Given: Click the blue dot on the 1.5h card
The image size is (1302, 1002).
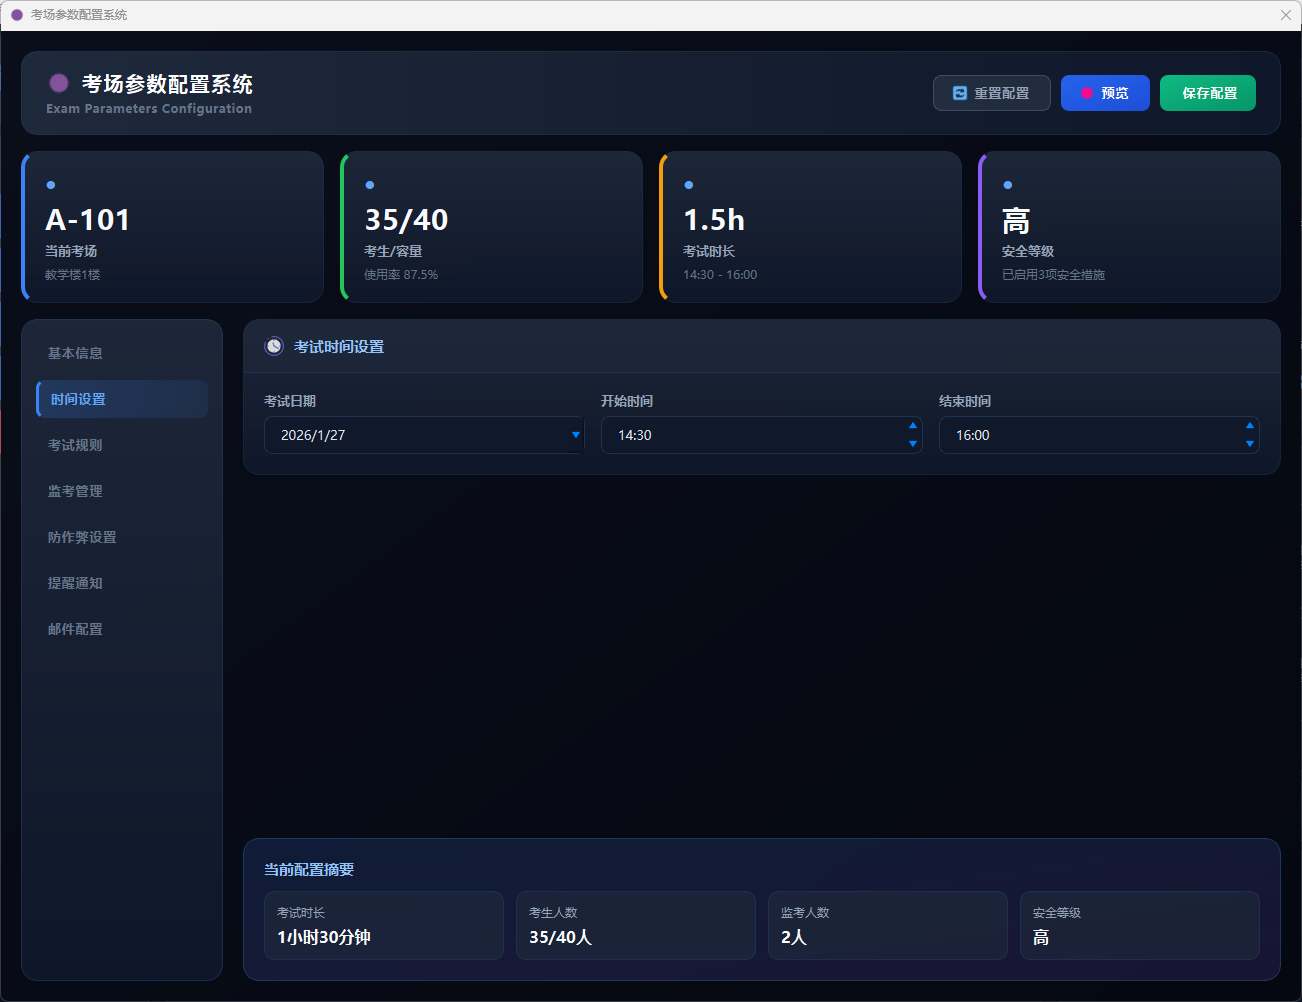Looking at the screenshot, I should point(689,185).
